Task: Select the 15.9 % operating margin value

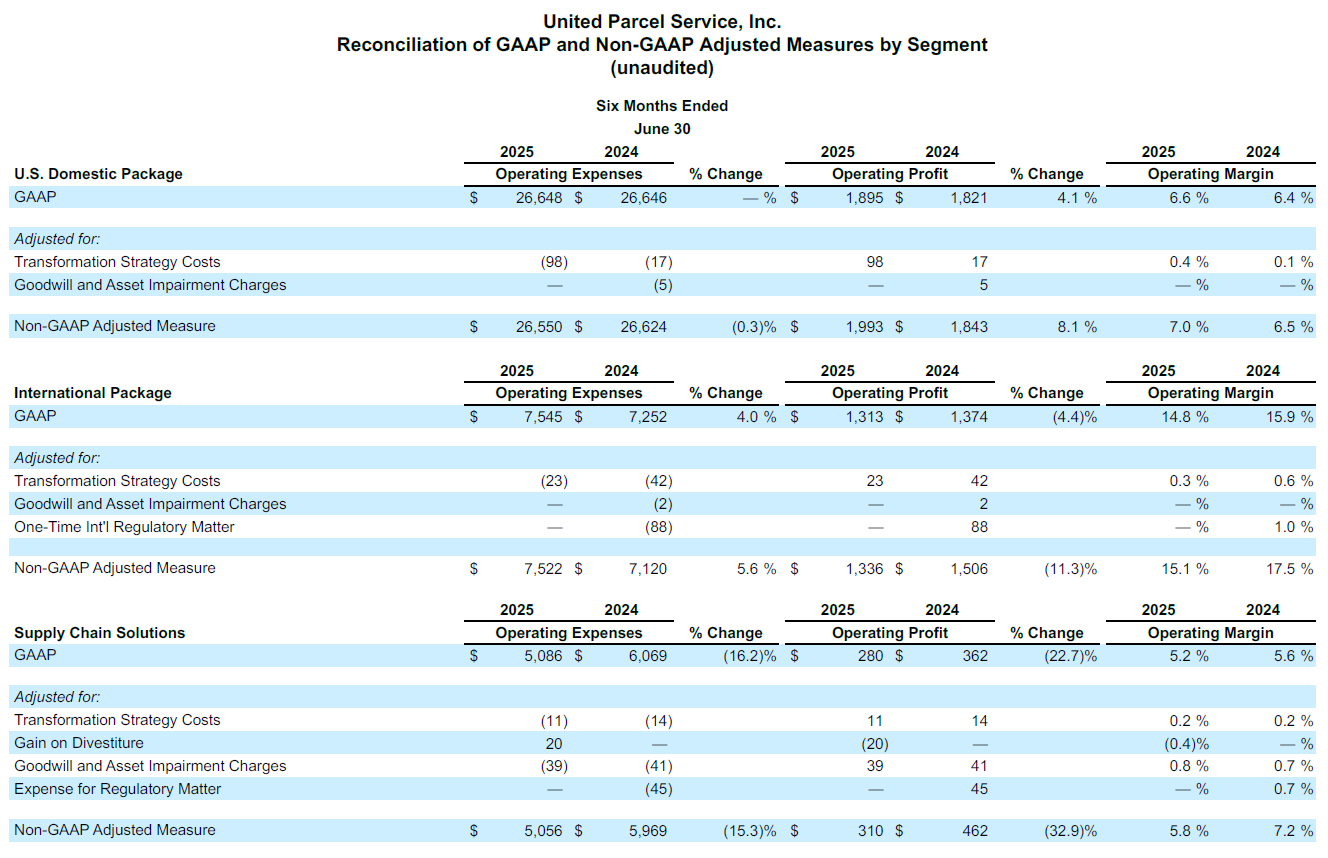Action: pos(1289,417)
